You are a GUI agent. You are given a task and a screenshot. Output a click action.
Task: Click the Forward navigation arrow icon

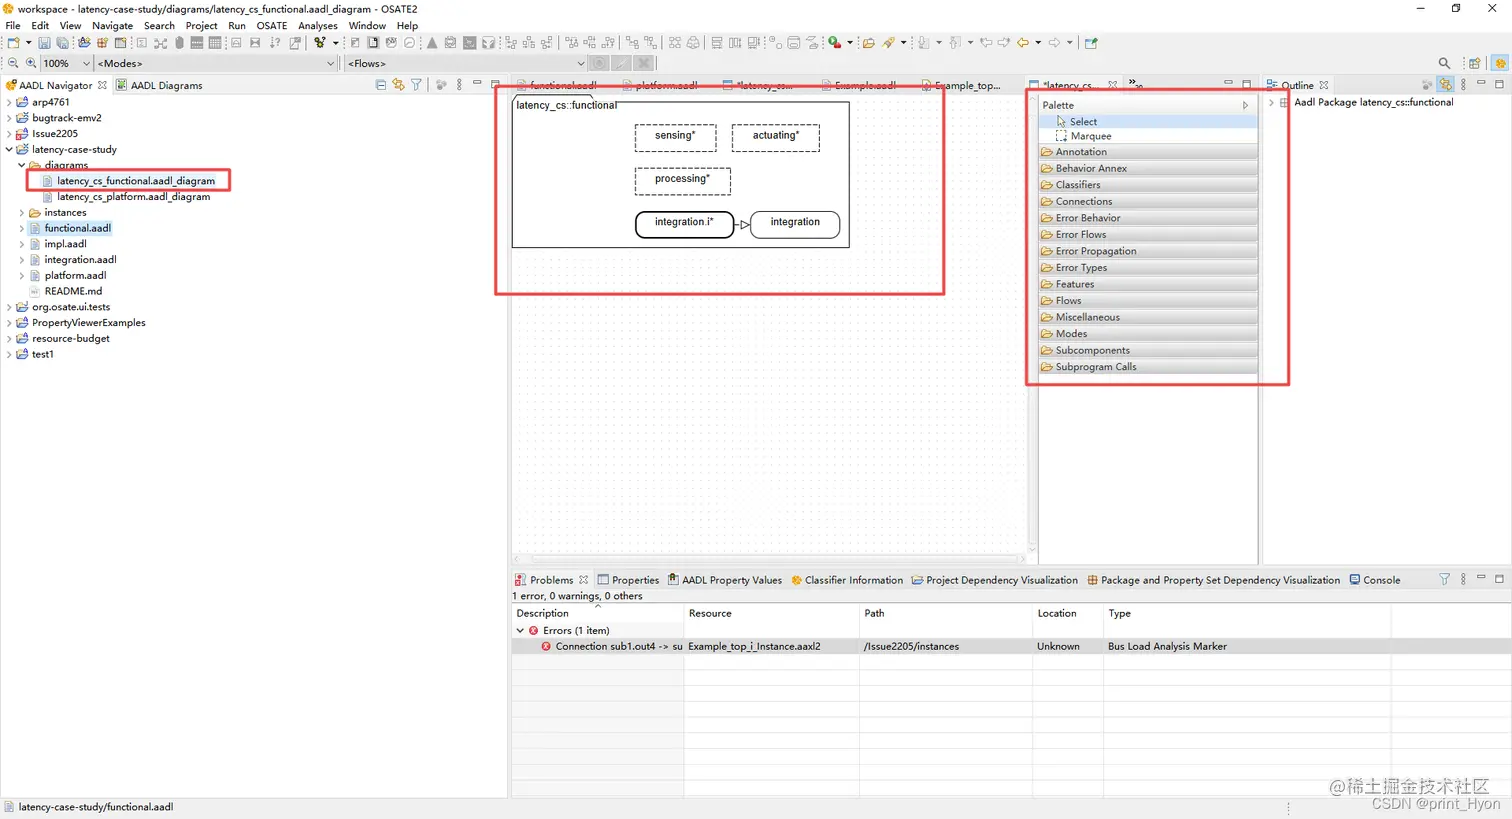pyautogui.click(x=1054, y=43)
